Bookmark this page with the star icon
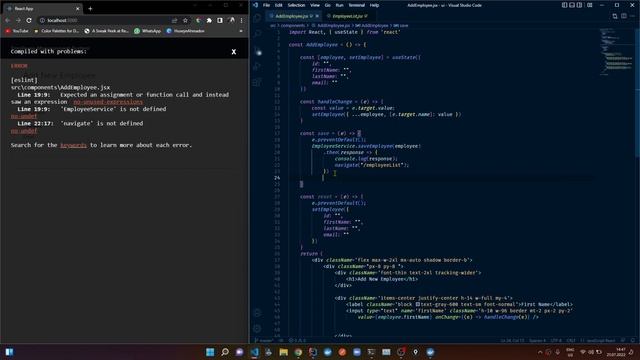 pos(185,20)
